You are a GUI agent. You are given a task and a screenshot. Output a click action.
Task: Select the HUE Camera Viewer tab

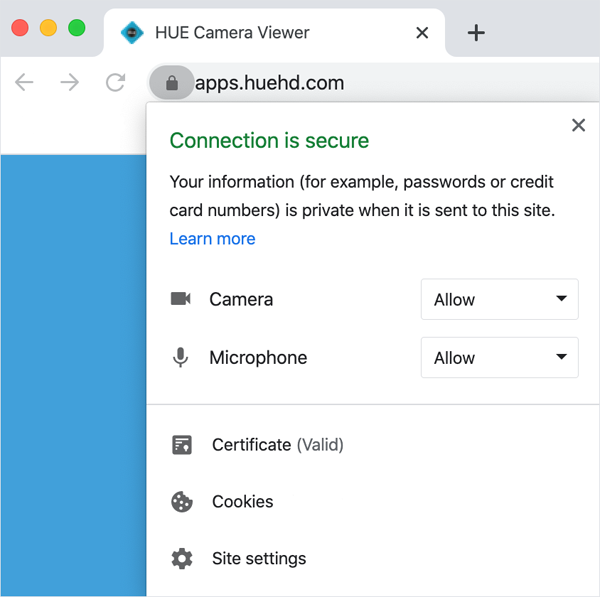(274, 33)
